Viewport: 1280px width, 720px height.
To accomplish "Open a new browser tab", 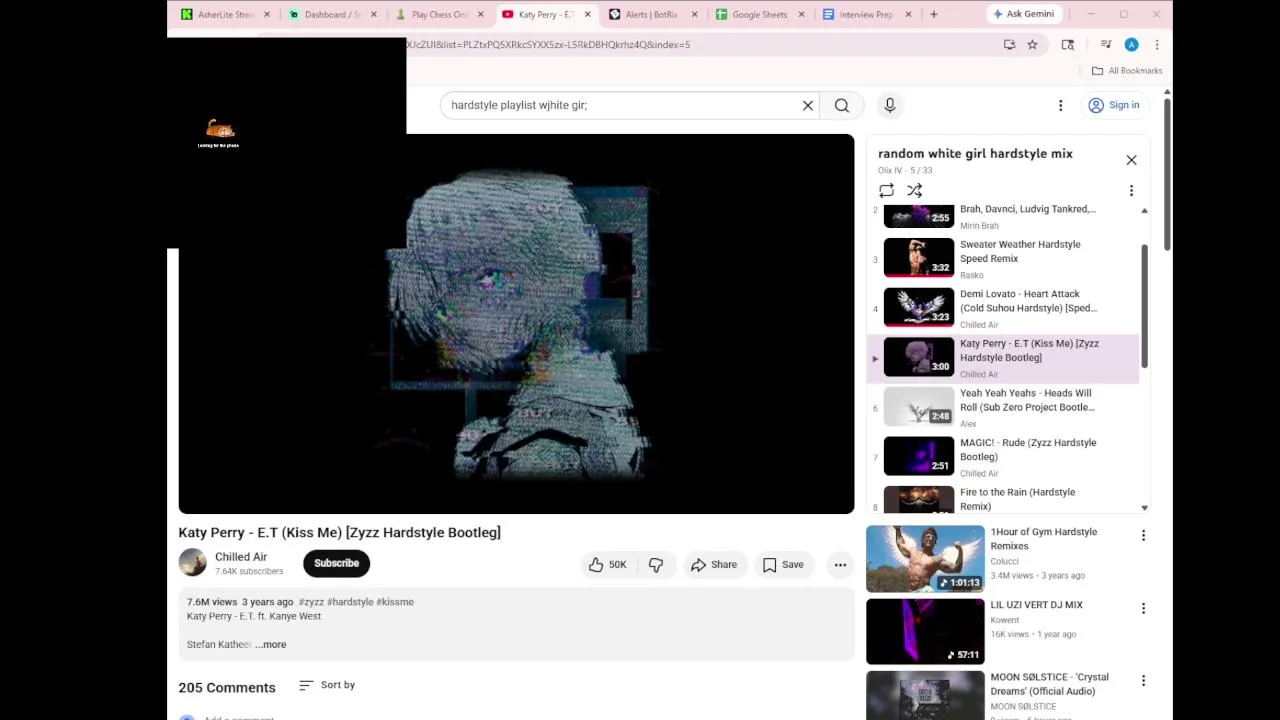I will tap(934, 14).
